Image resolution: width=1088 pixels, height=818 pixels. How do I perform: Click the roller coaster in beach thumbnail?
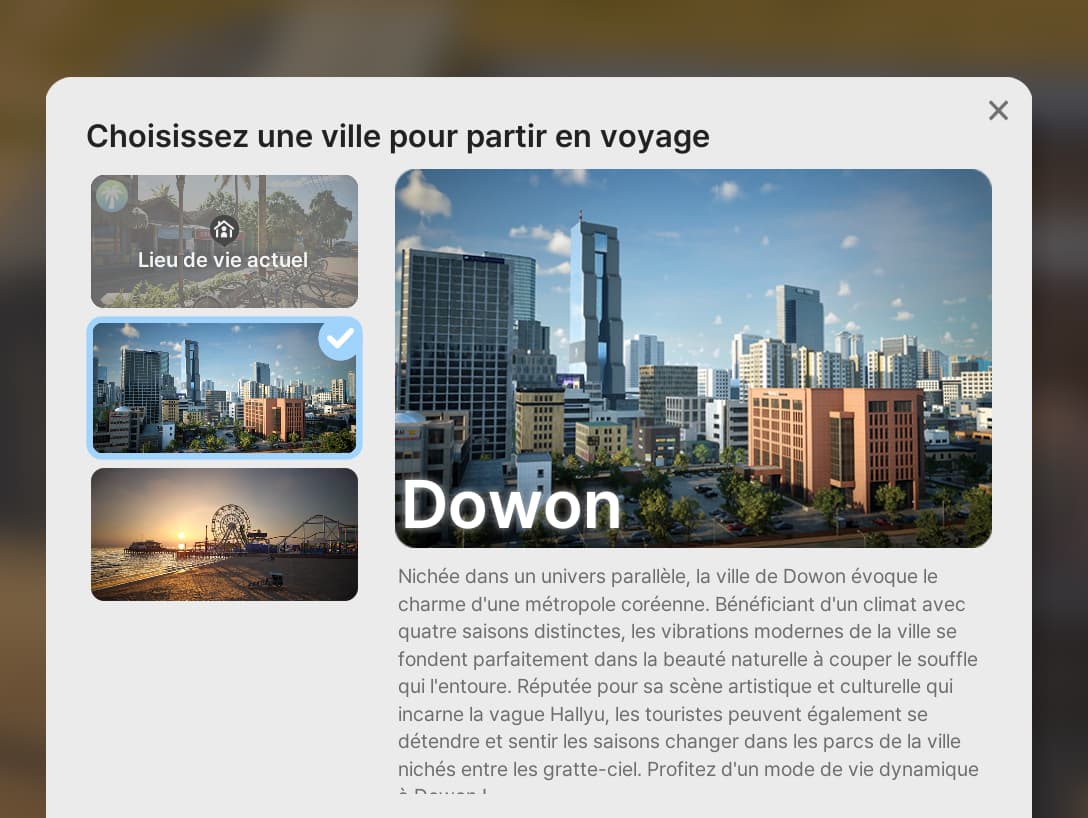click(x=316, y=533)
